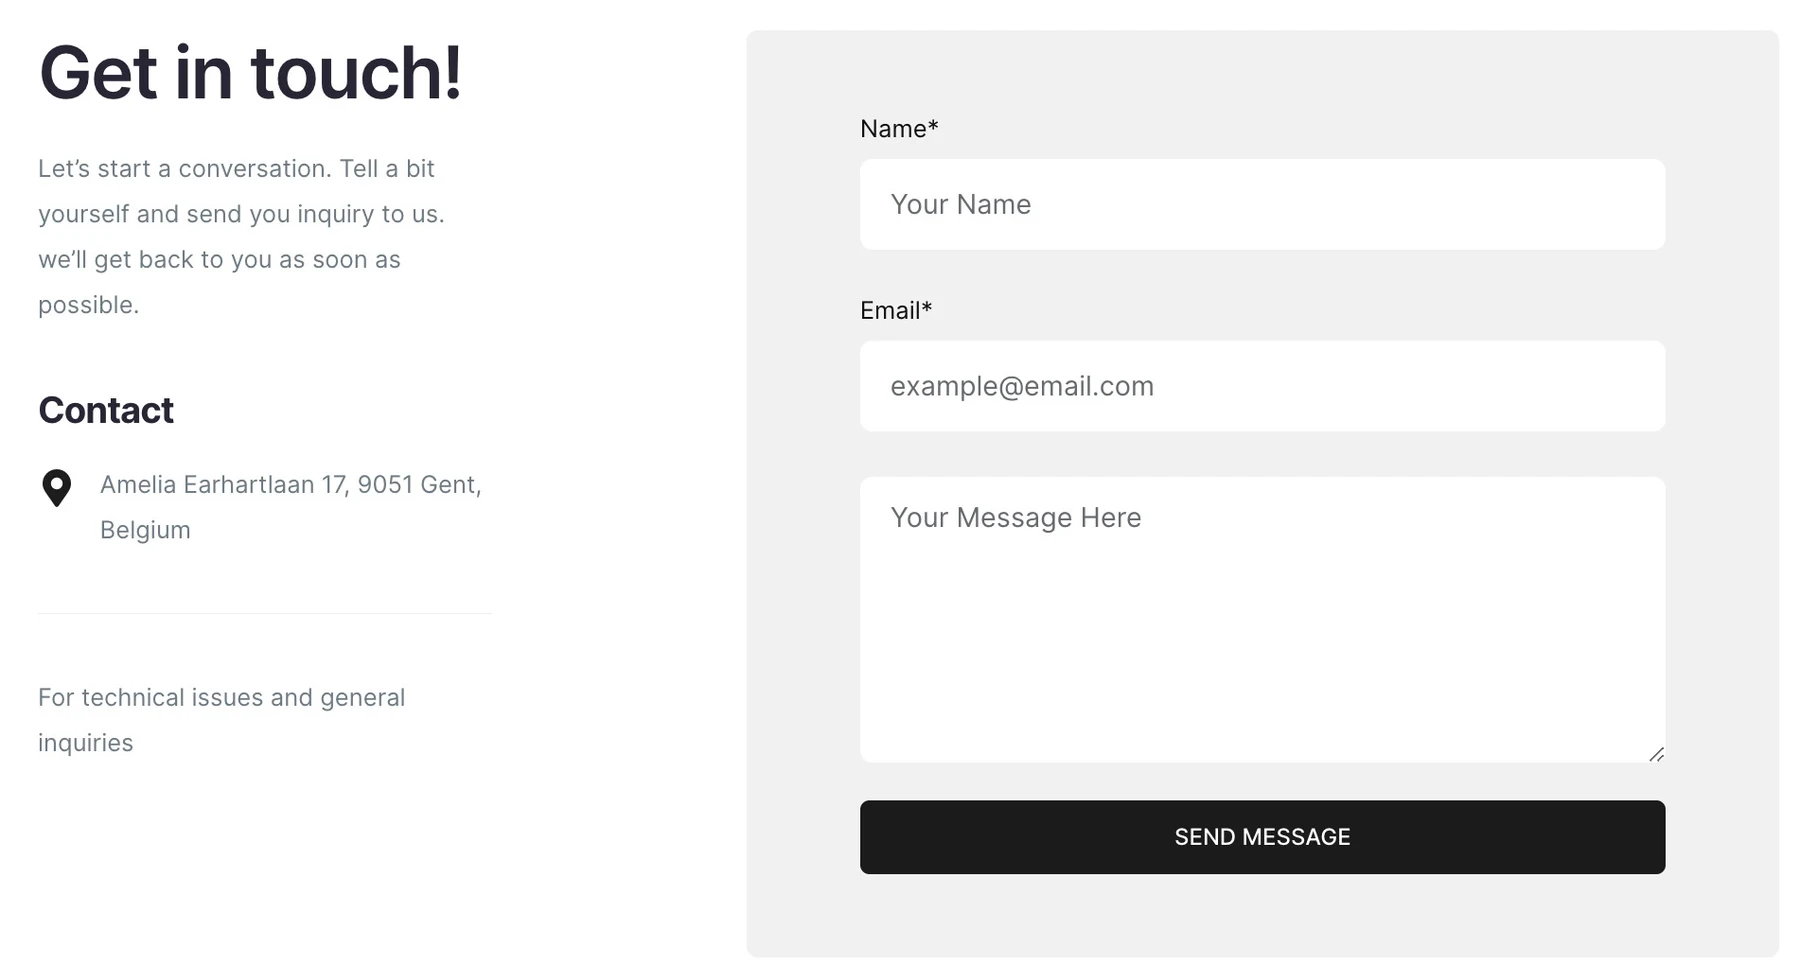Focus the Your Name input field
1800x965 pixels.
(1262, 204)
